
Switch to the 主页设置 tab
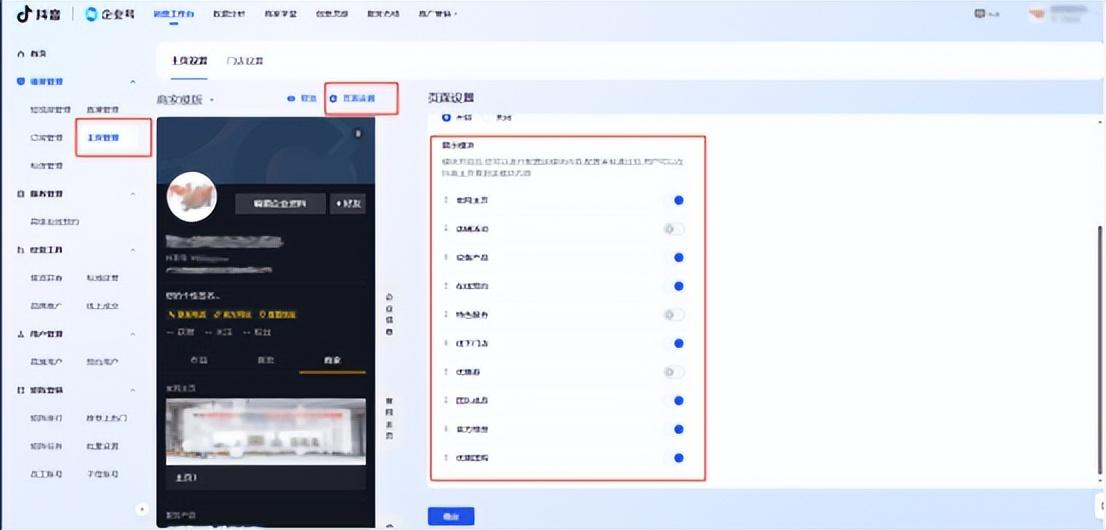[190, 61]
